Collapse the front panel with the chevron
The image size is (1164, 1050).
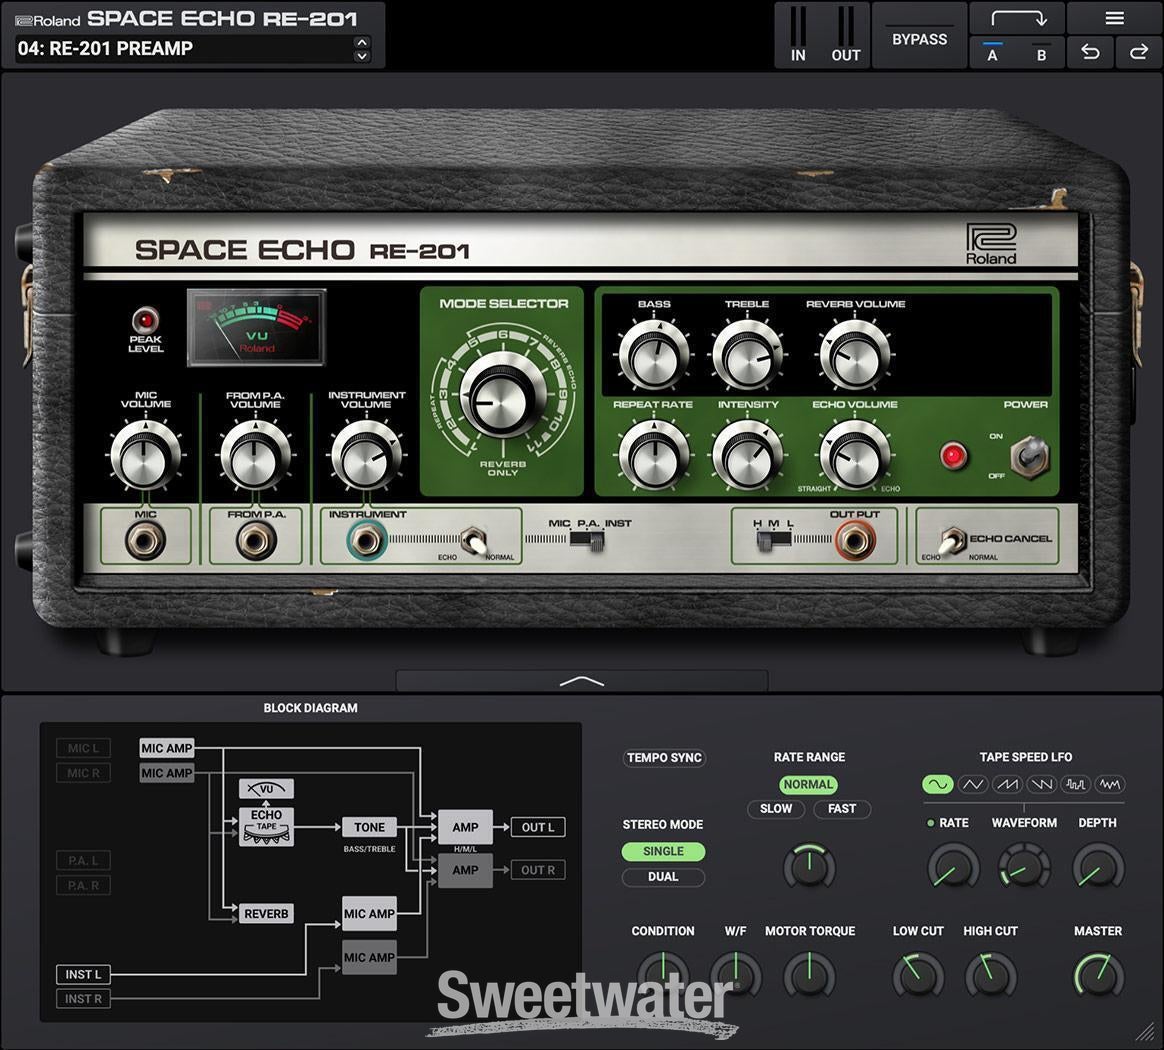[x=582, y=680]
